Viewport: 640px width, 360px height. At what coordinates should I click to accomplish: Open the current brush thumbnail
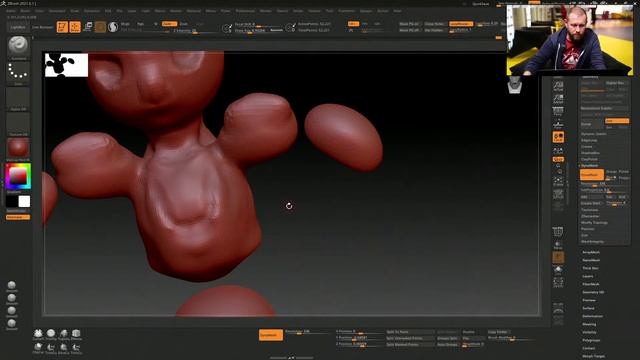18,46
